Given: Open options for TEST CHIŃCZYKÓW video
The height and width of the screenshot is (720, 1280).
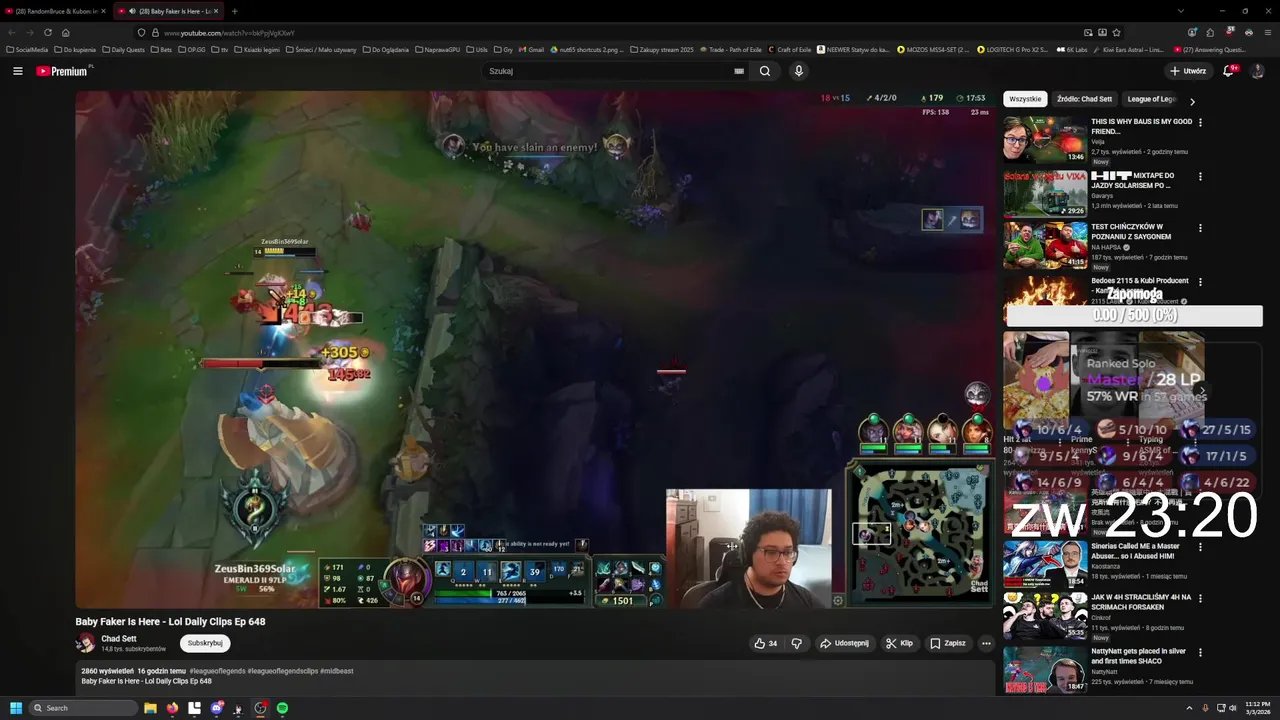Looking at the screenshot, I should 1200,228.
